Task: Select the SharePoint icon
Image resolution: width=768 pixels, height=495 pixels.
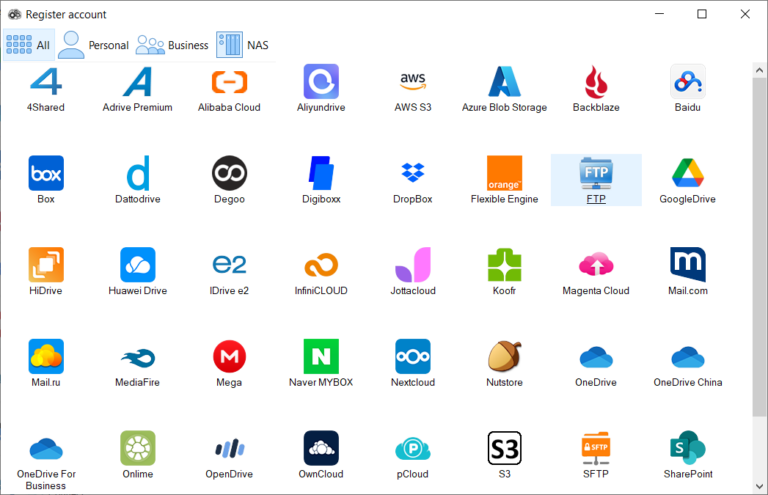Action: click(x=687, y=448)
